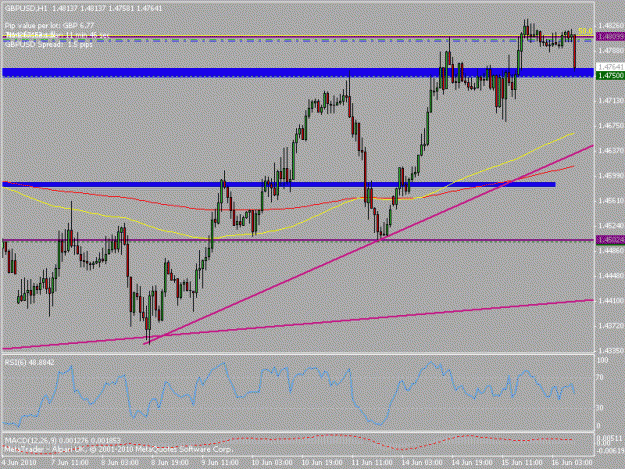Click the RSI 70 level label
This screenshot has width=625, height=469.
tap(600, 377)
